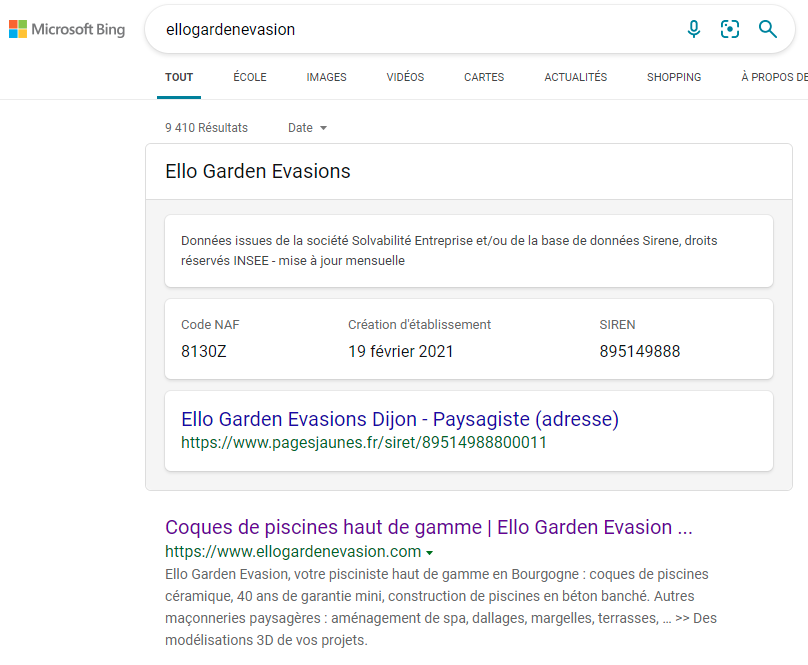Open the SHOPPING tab
Image resolution: width=808 pixels, height=665 pixels.
(674, 77)
